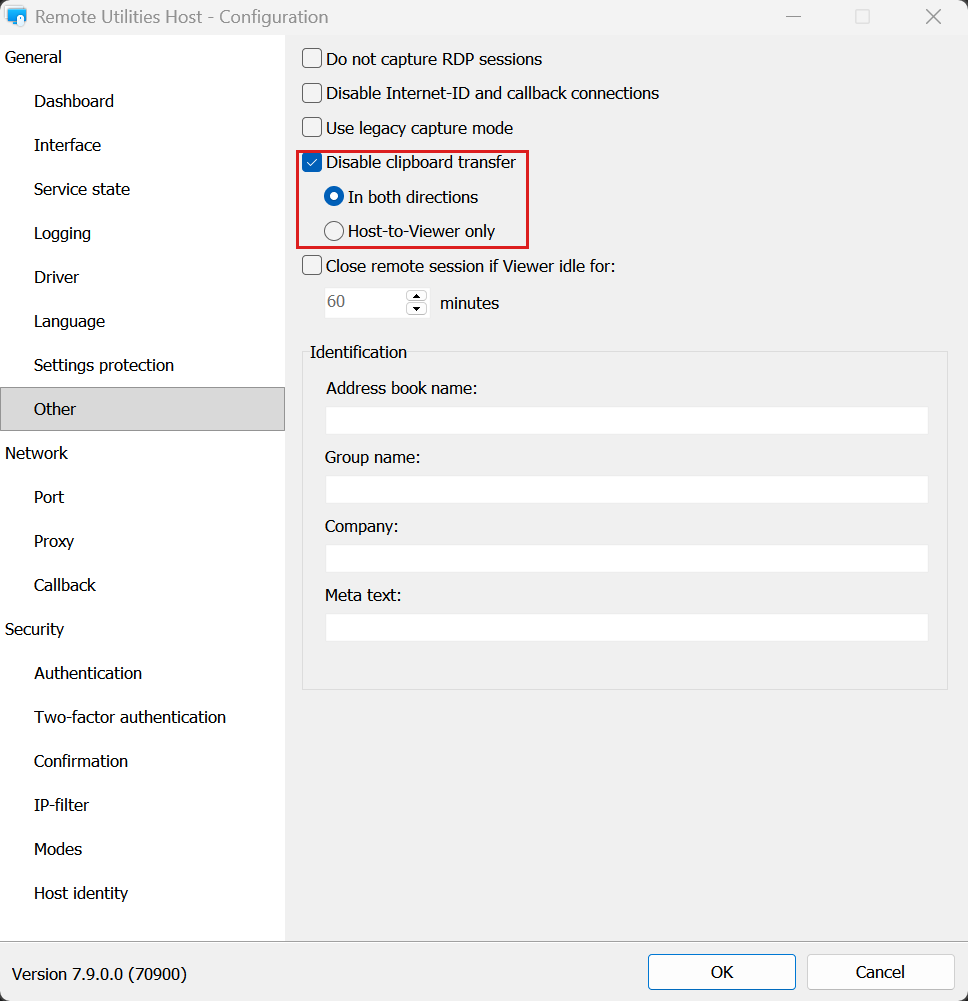The width and height of the screenshot is (968, 1001).
Task: Click the Network category header
Action: coord(36,453)
